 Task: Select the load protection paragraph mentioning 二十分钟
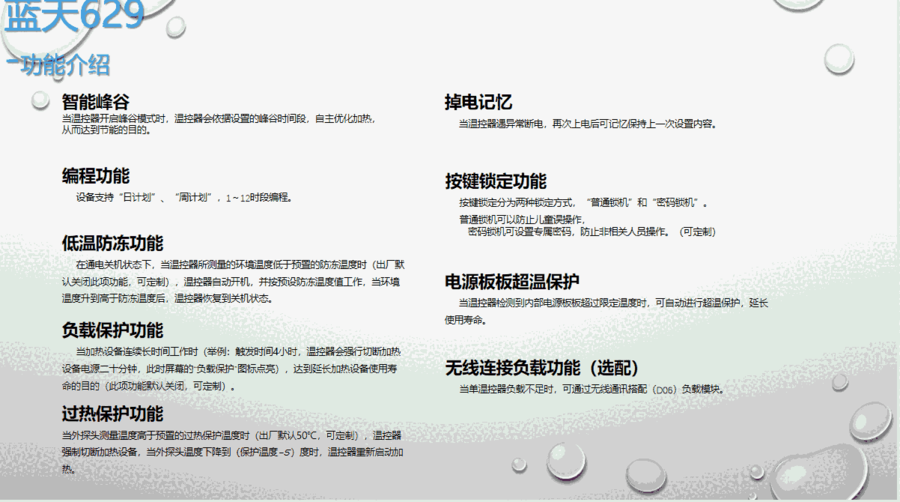(230, 368)
